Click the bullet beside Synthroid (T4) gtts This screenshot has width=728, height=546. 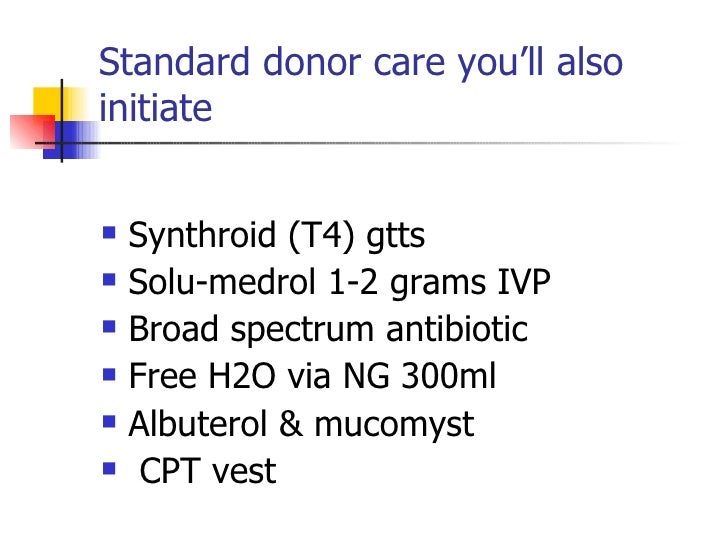tap(109, 232)
